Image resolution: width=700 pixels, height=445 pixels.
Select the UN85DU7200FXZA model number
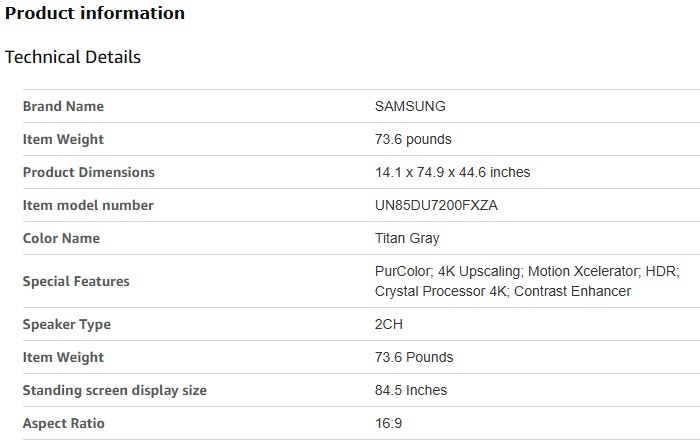point(436,205)
